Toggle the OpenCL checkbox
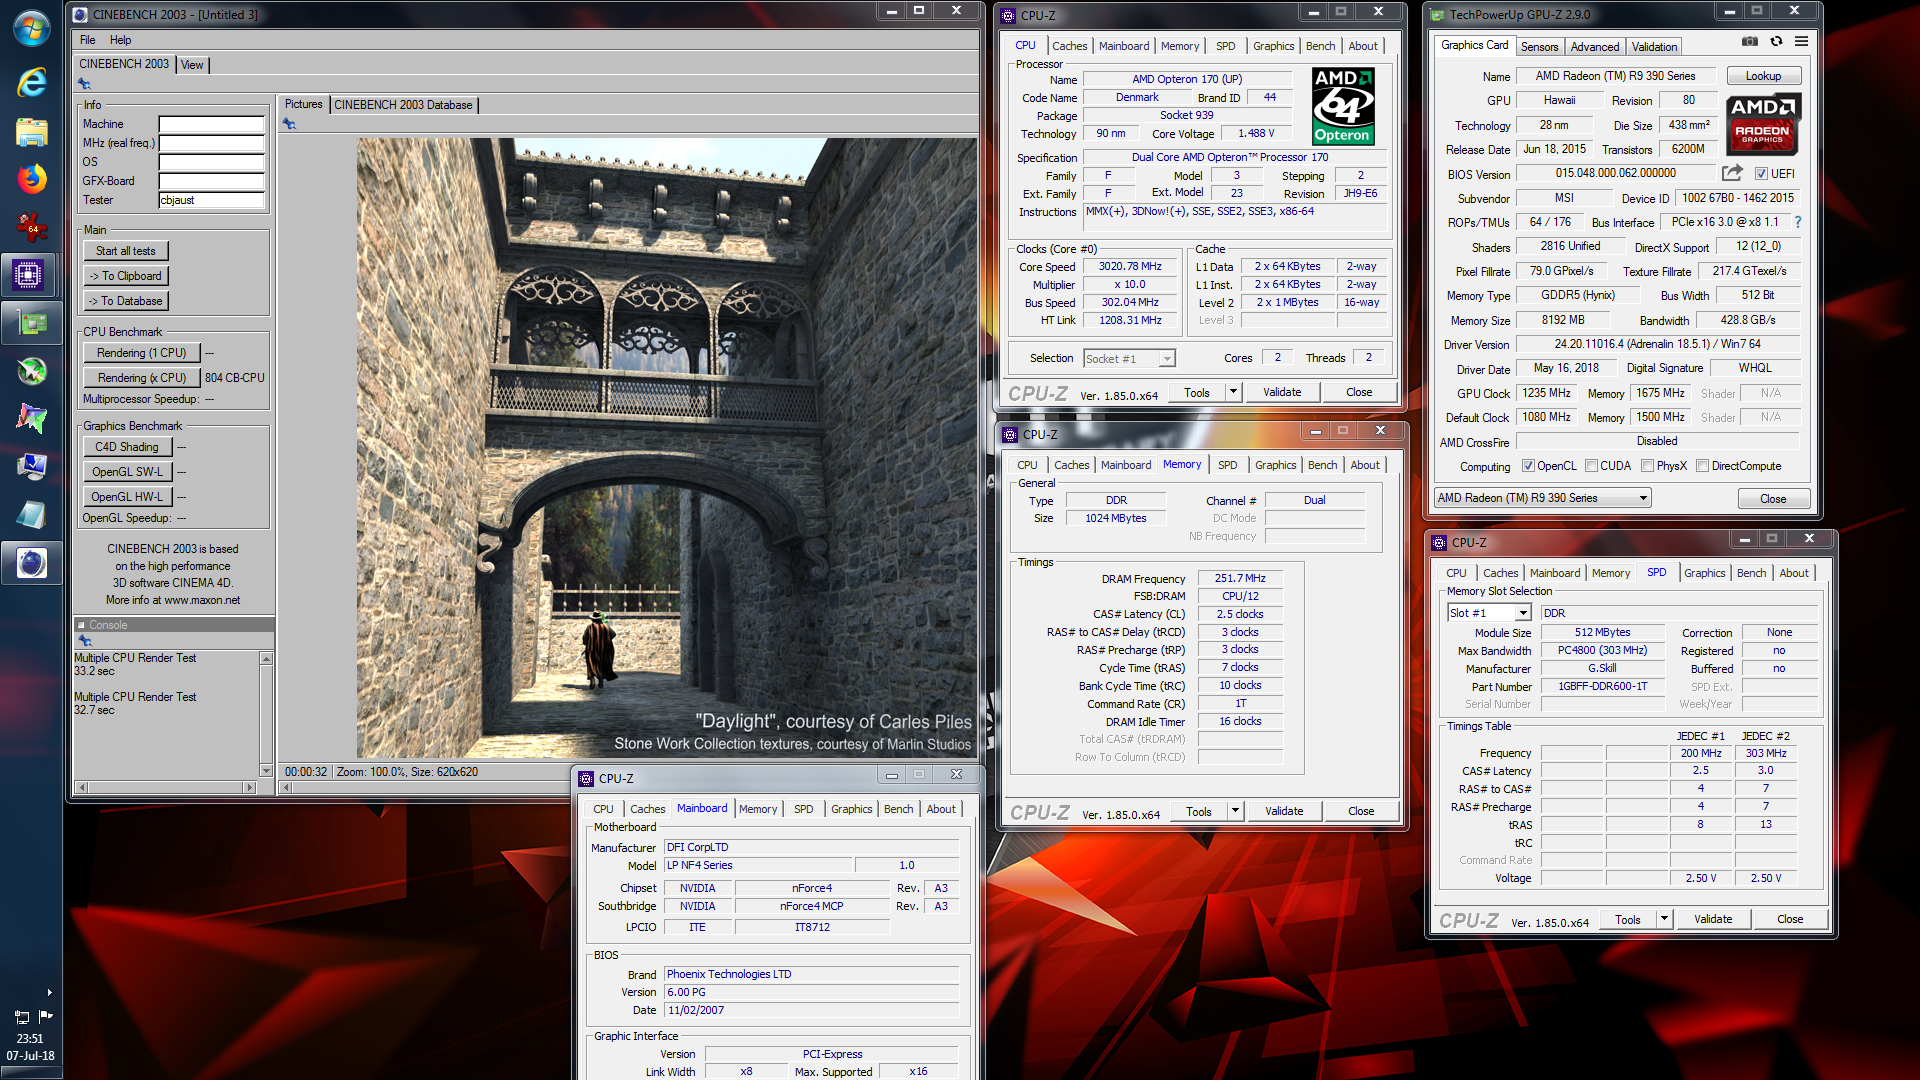1920x1080 pixels. click(1528, 466)
